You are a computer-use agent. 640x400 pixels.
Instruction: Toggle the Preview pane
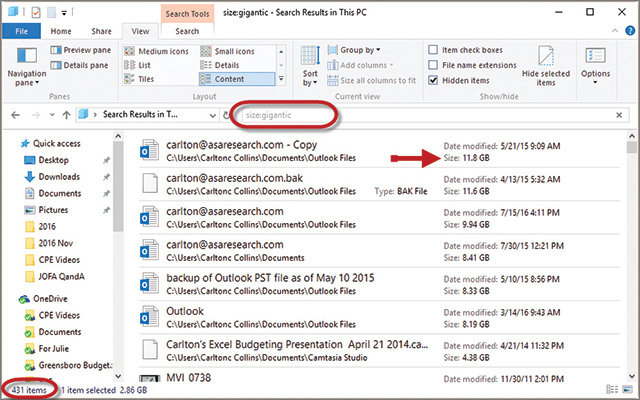coord(81,50)
